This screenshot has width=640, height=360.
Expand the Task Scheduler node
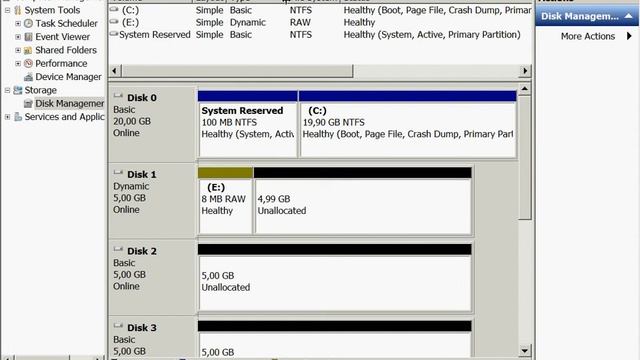click(x=18, y=23)
